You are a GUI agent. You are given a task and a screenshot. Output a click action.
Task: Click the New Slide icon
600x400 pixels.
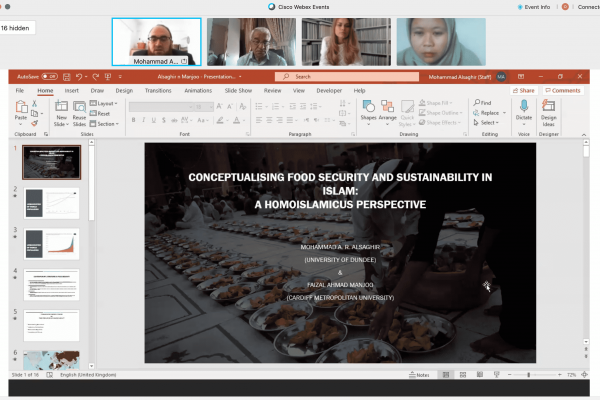(61, 106)
